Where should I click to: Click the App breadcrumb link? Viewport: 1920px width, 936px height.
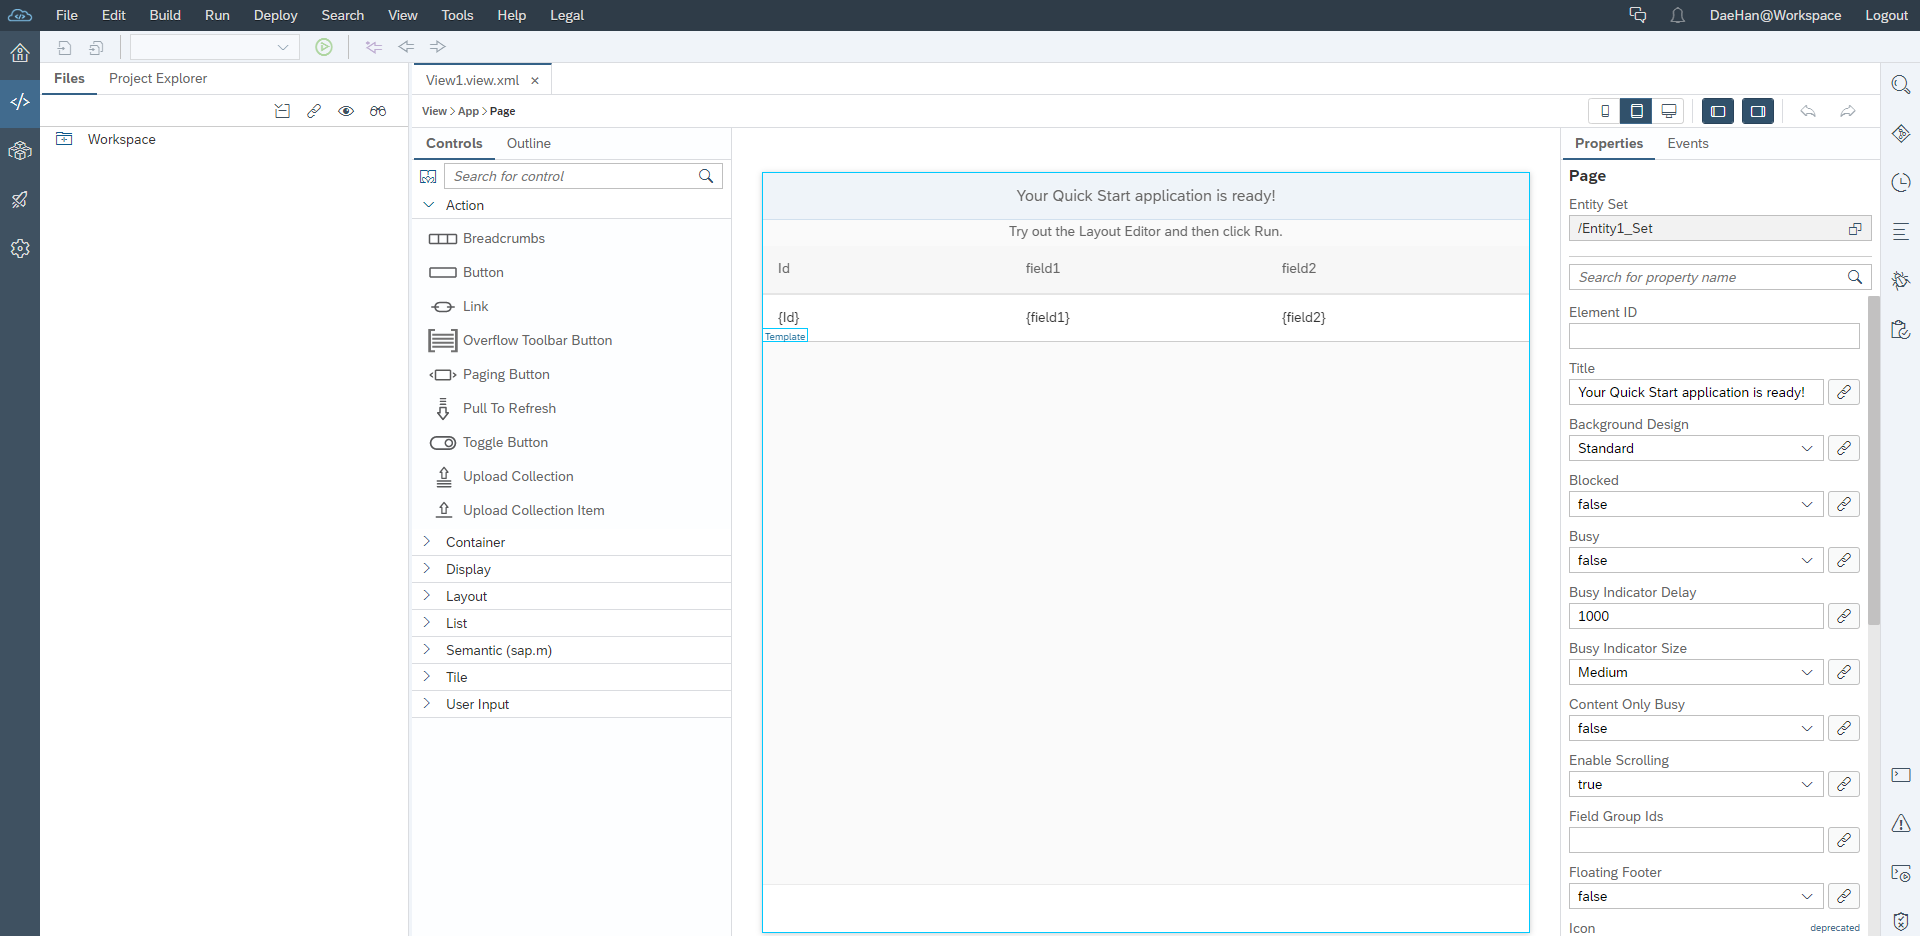coord(468,111)
